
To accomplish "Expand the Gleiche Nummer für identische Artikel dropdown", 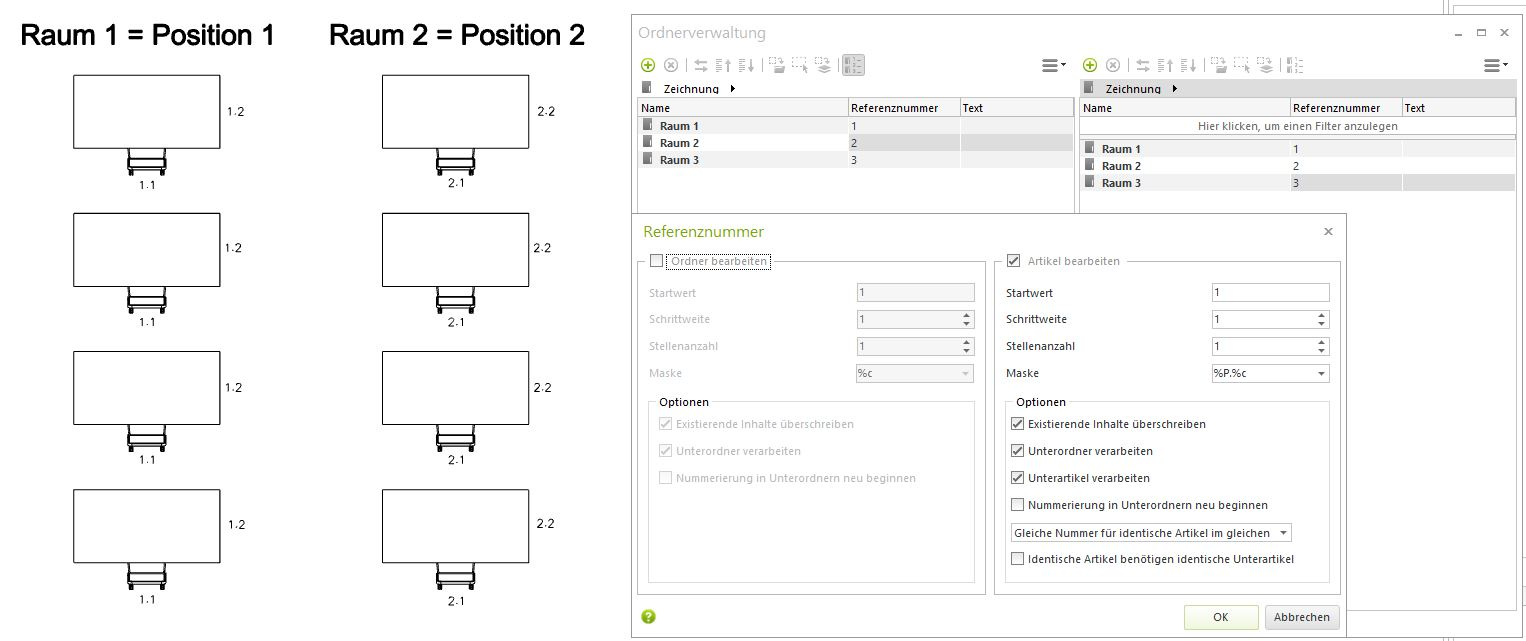I will [1284, 533].
